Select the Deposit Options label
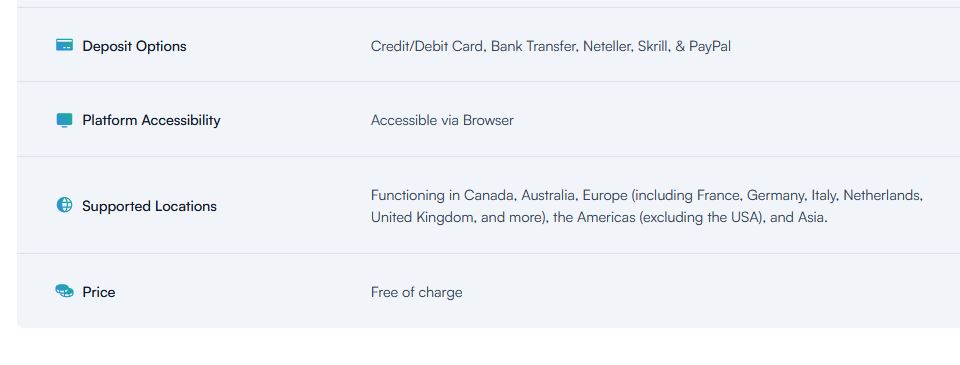 coord(134,46)
